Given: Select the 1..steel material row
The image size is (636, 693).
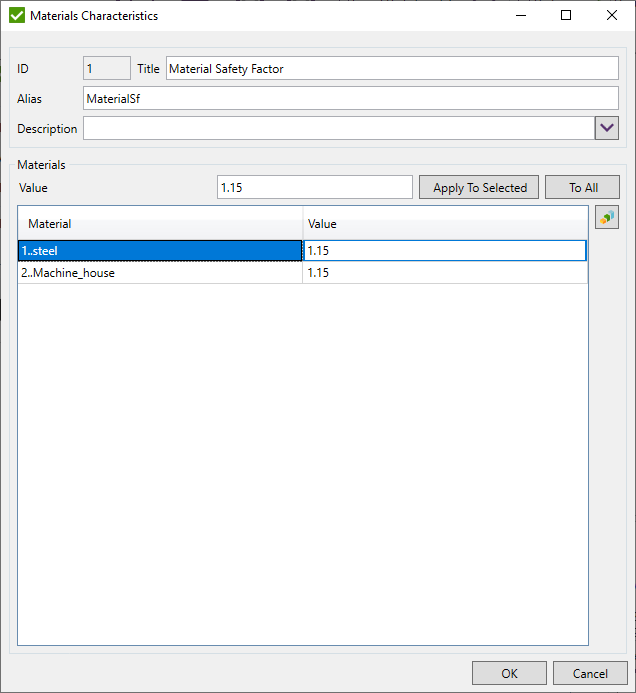Looking at the screenshot, I should pos(160,250).
